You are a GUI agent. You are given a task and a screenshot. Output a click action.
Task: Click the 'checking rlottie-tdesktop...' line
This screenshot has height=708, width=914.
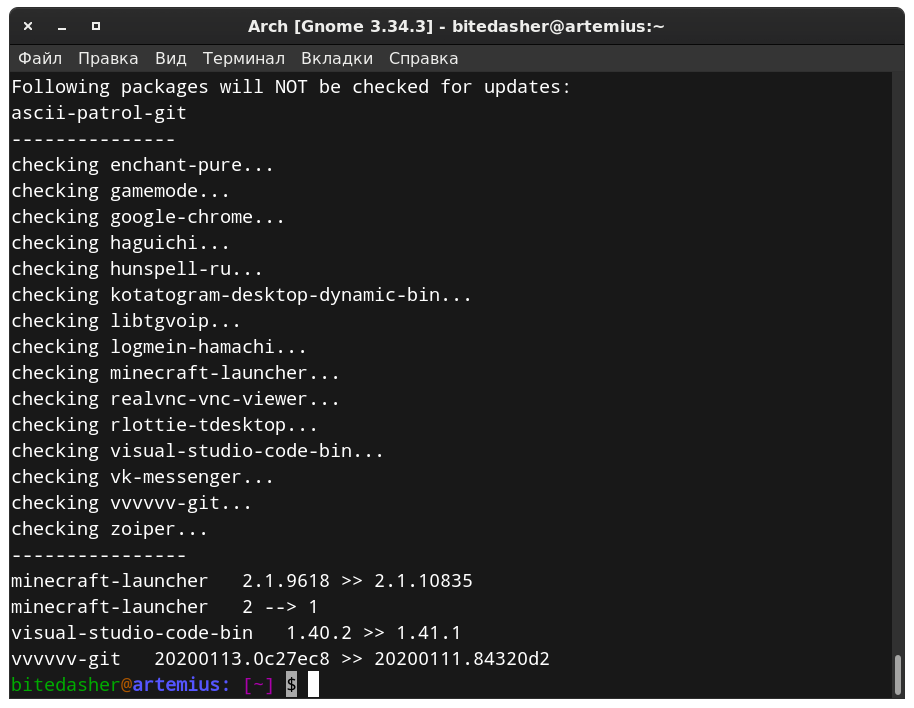164,425
